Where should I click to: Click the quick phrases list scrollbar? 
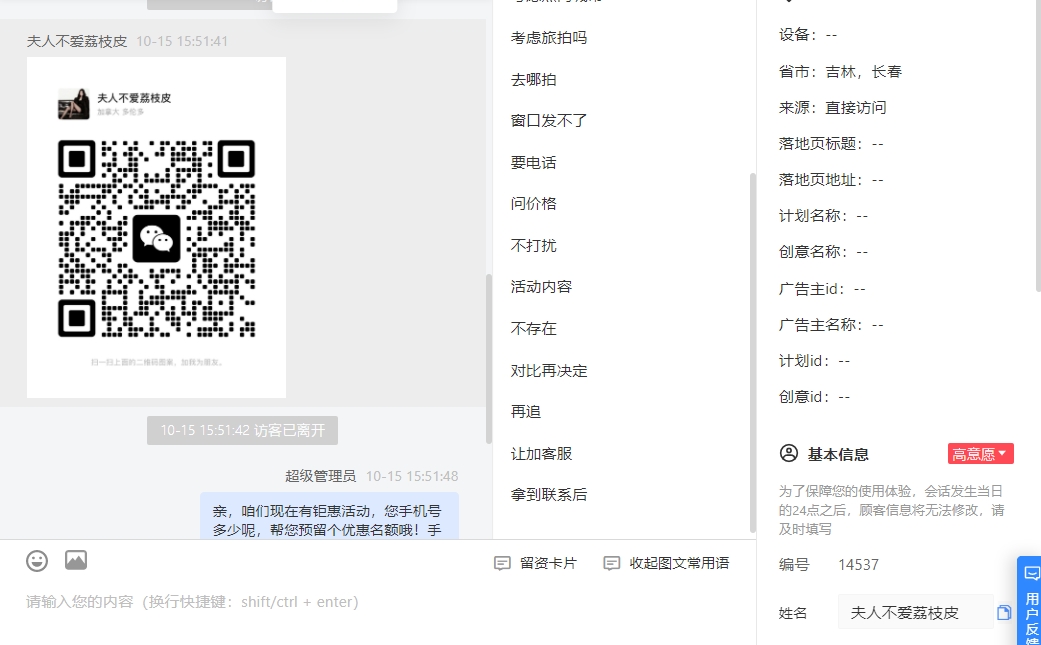[753, 352]
